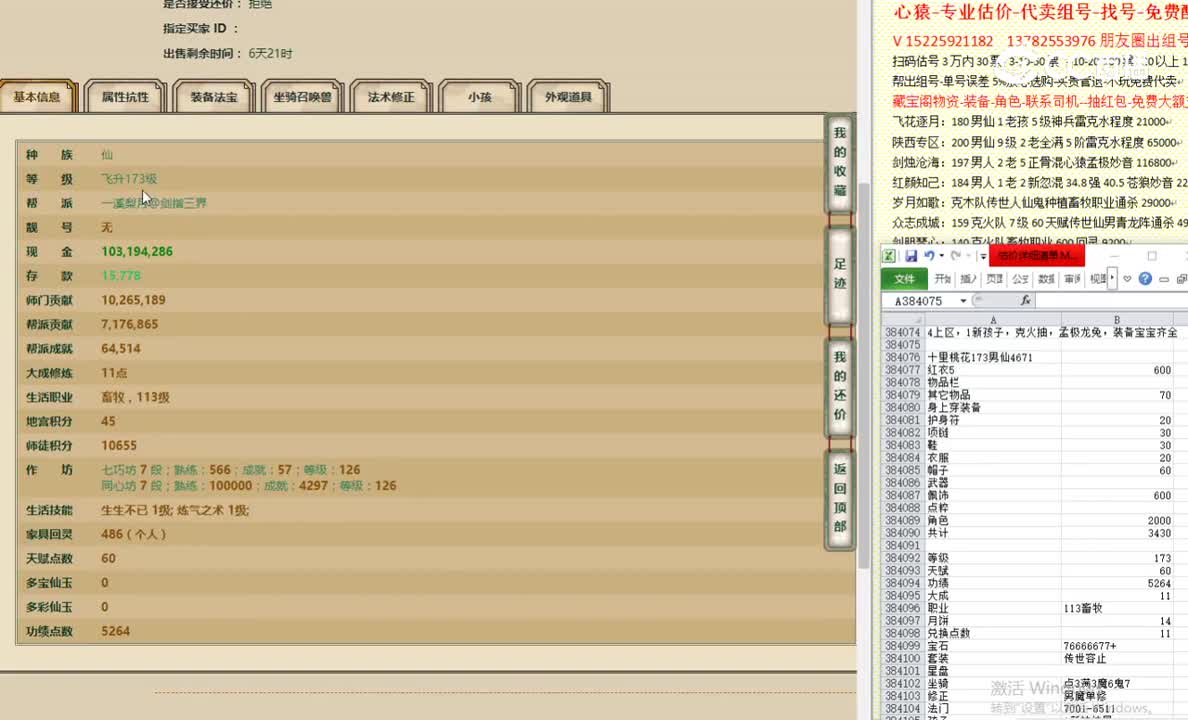Open the 公式 Formulas ribbon tab
The width and height of the screenshot is (1188, 720).
(x=1021, y=279)
